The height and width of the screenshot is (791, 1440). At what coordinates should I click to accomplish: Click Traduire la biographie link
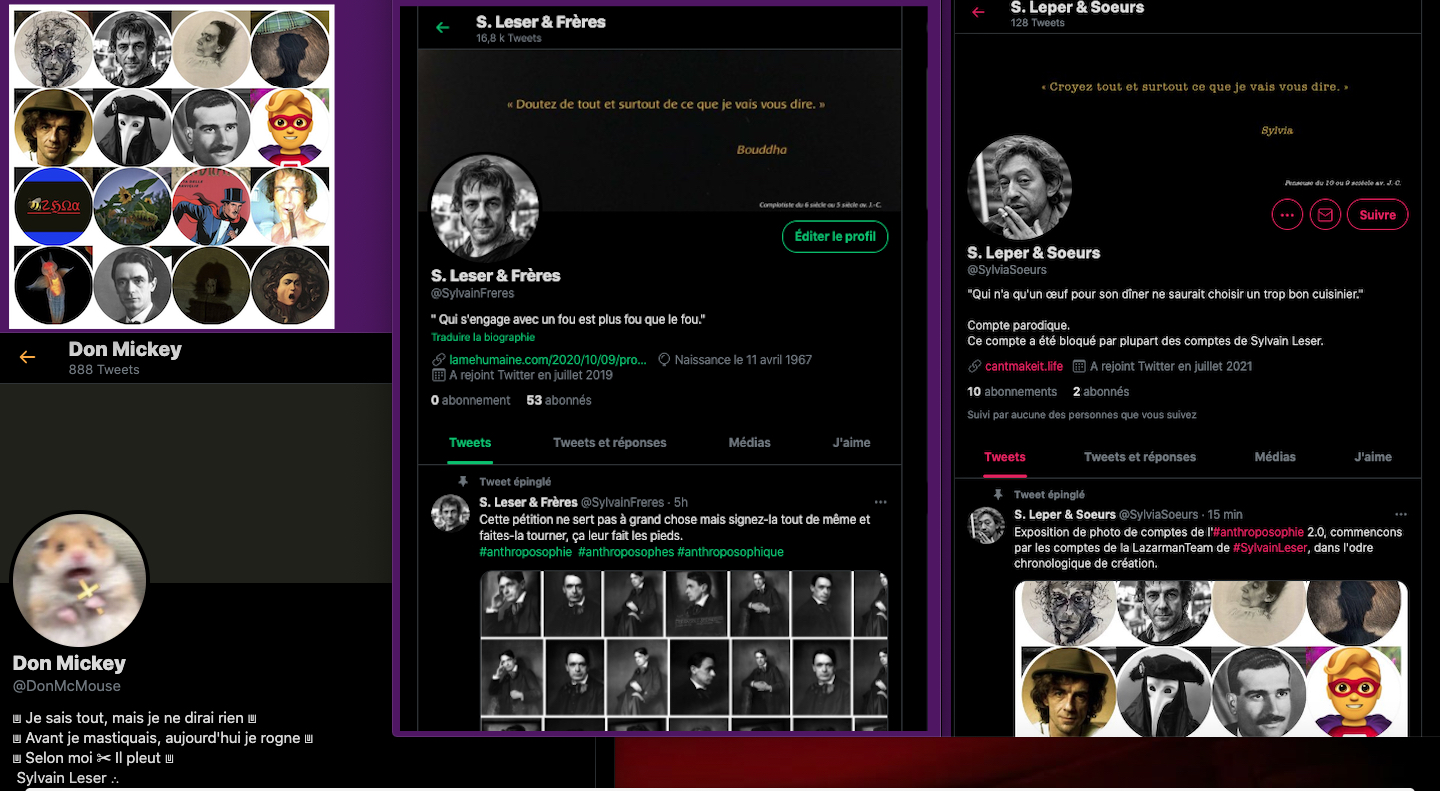point(483,338)
